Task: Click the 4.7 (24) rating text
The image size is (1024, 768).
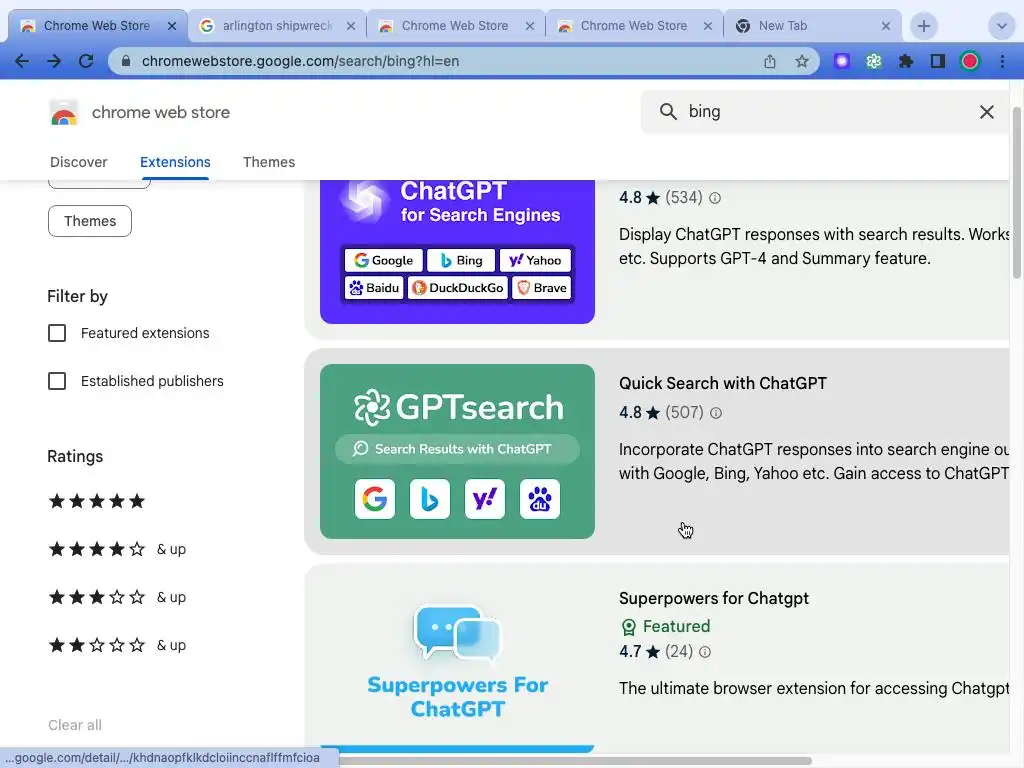Action: (656, 652)
